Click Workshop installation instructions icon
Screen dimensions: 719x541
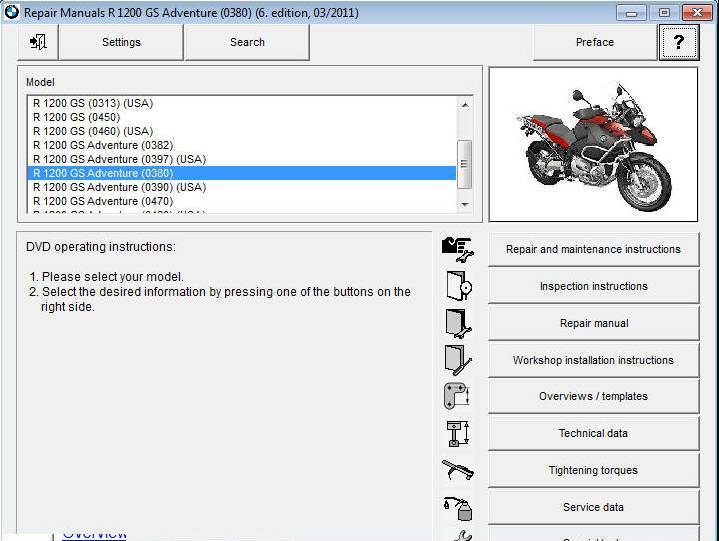tap(458, 360)
